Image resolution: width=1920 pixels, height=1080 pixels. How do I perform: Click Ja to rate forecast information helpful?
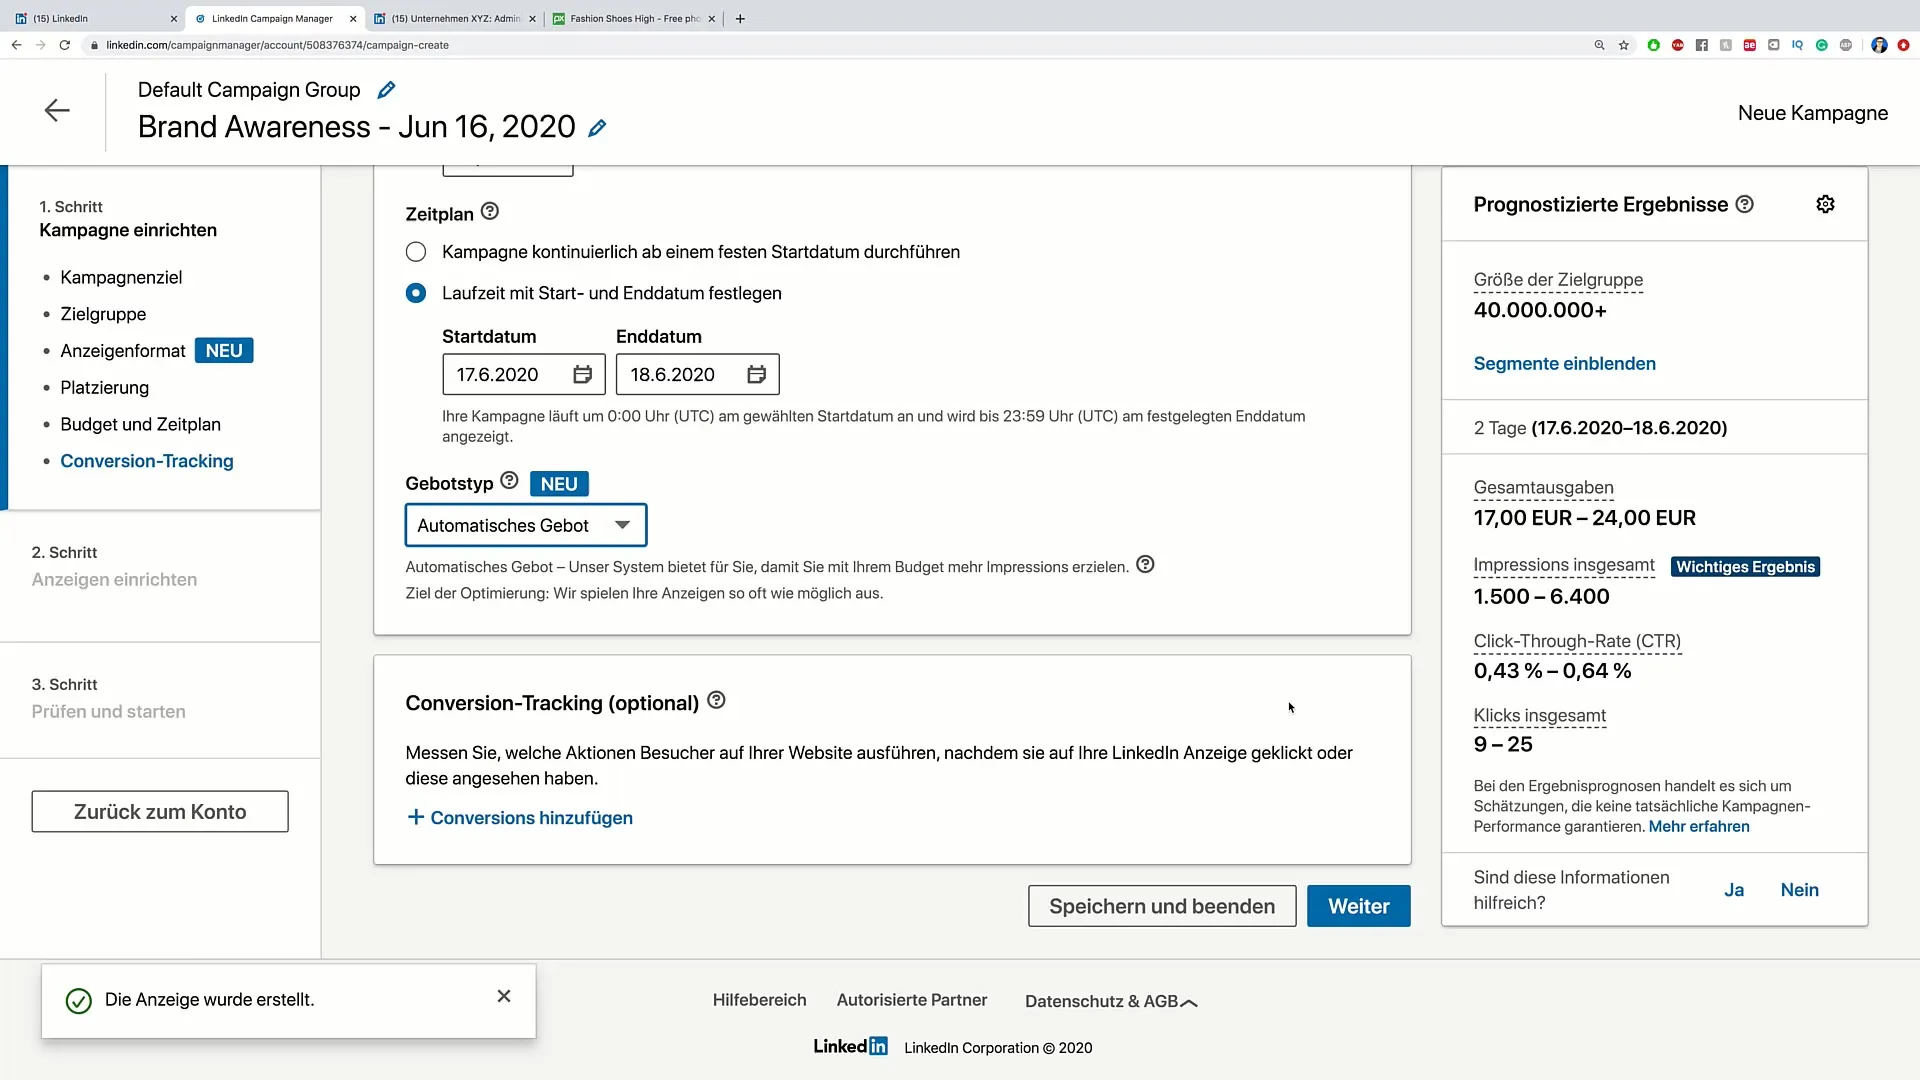pos(1735,889)
